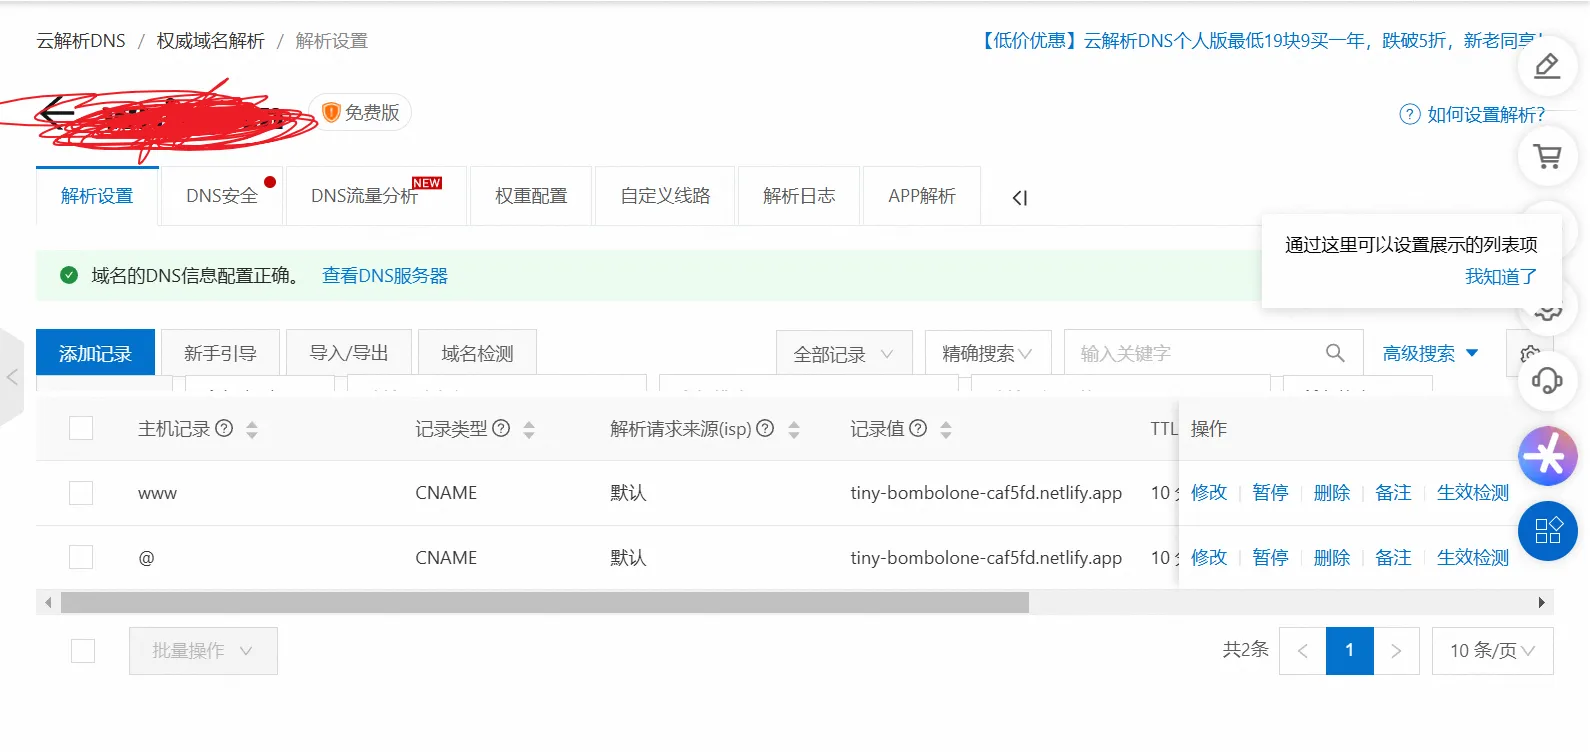Click the 添加记录 button
The height and width of the screenshot is (752, 1590).
click(x=95, y=354)
